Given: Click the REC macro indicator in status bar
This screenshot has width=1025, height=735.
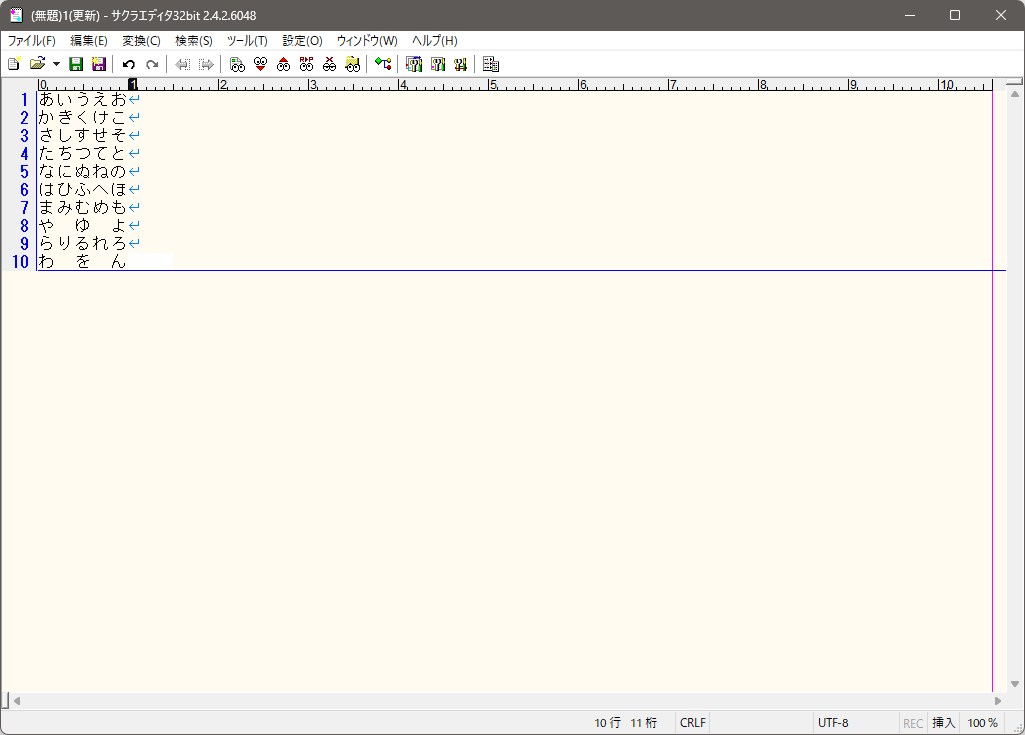Looking at the screenshot, I should tap(913, 723).
